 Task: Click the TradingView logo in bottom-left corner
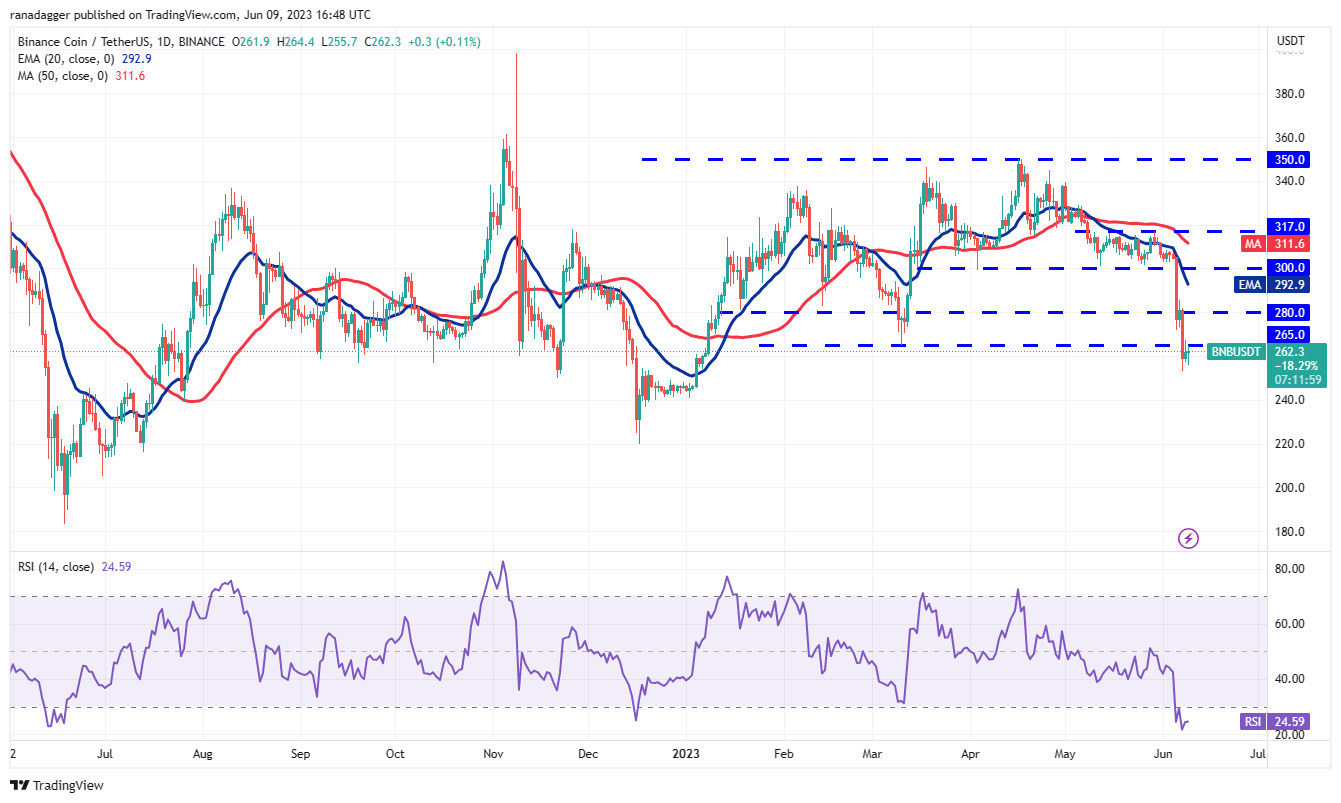coord(57,786)
